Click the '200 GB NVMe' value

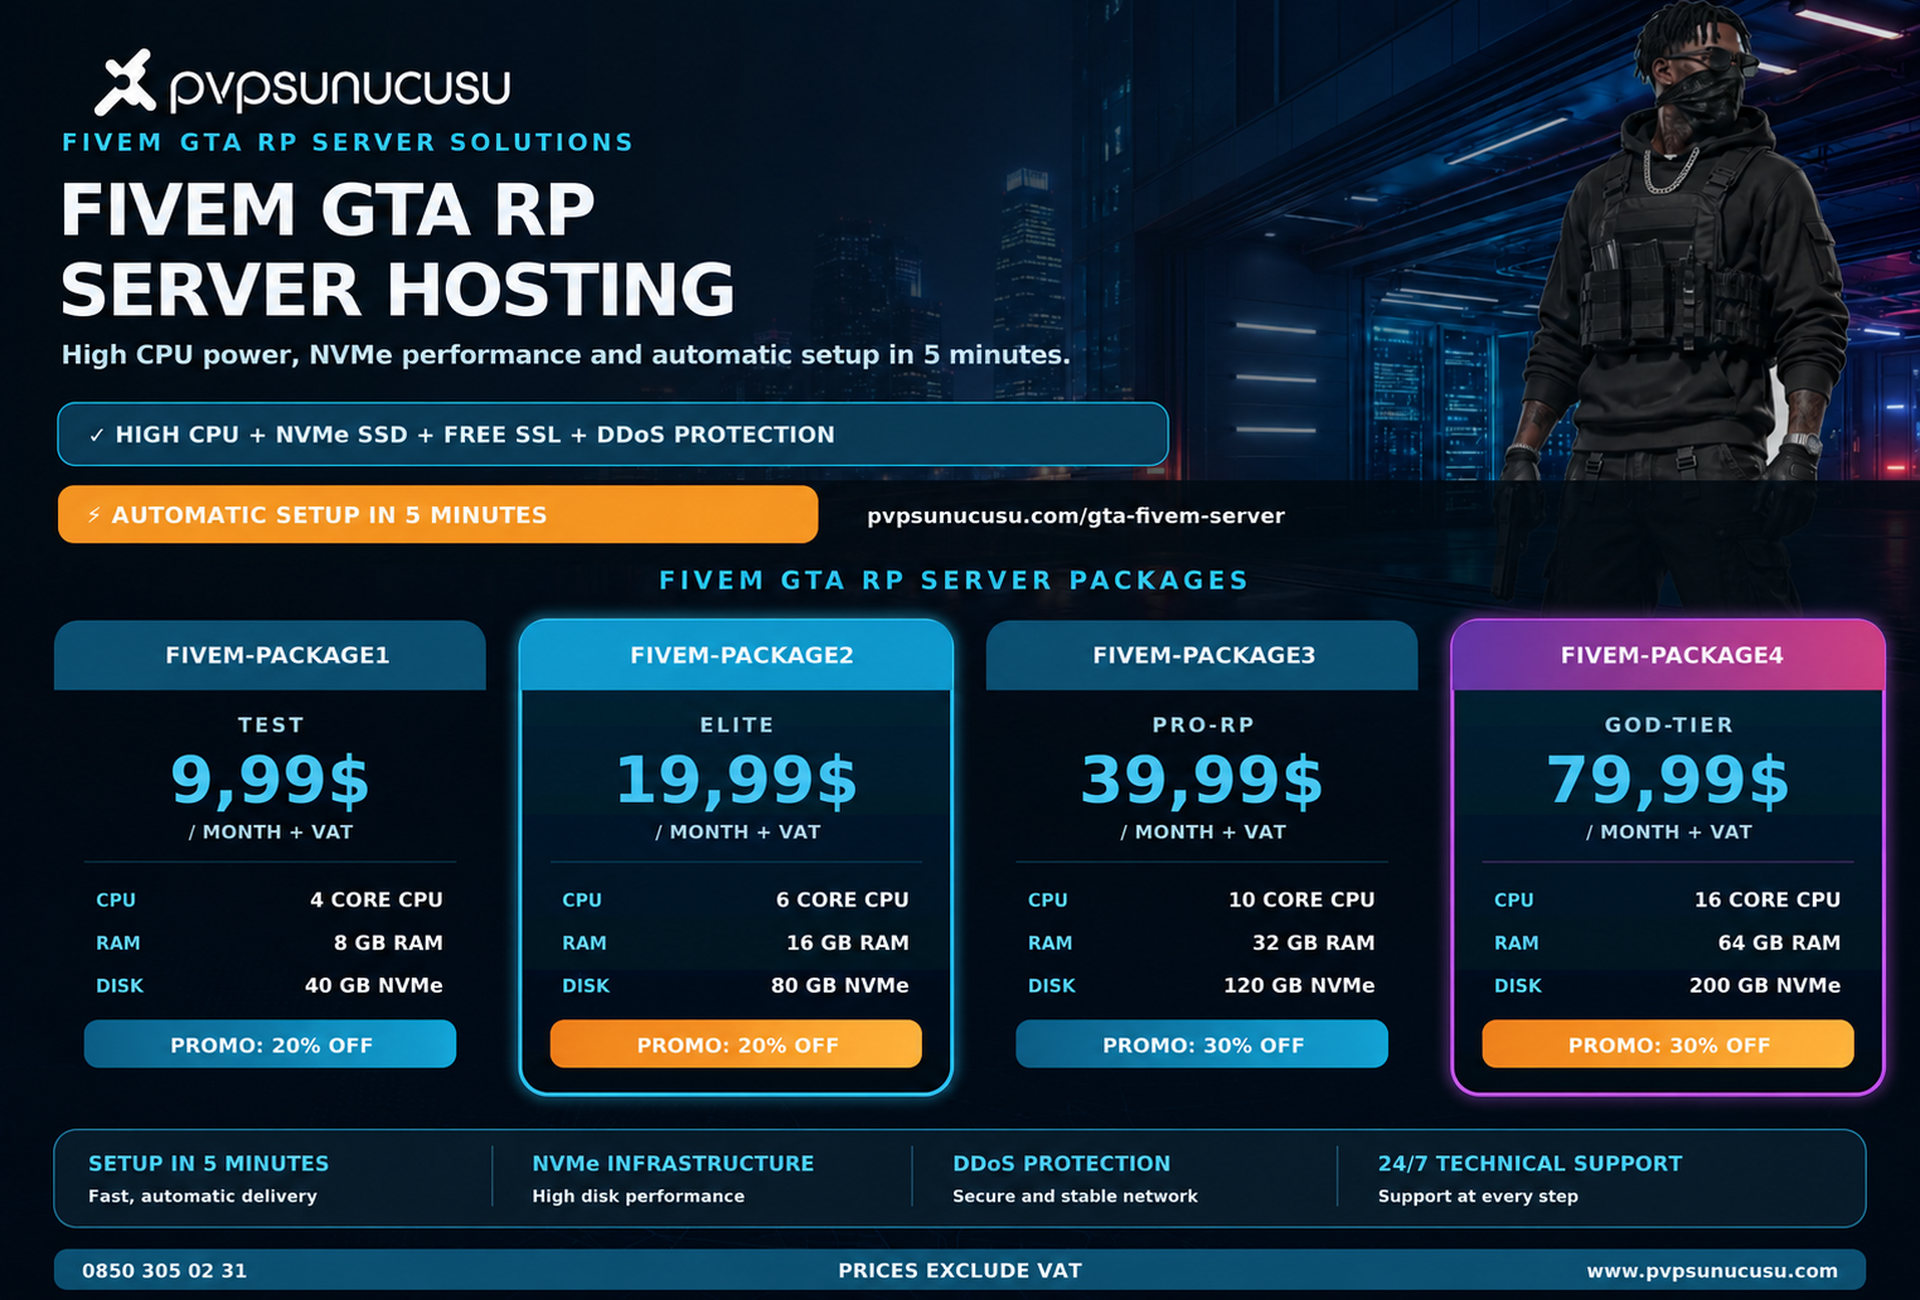coord(1765,986)
